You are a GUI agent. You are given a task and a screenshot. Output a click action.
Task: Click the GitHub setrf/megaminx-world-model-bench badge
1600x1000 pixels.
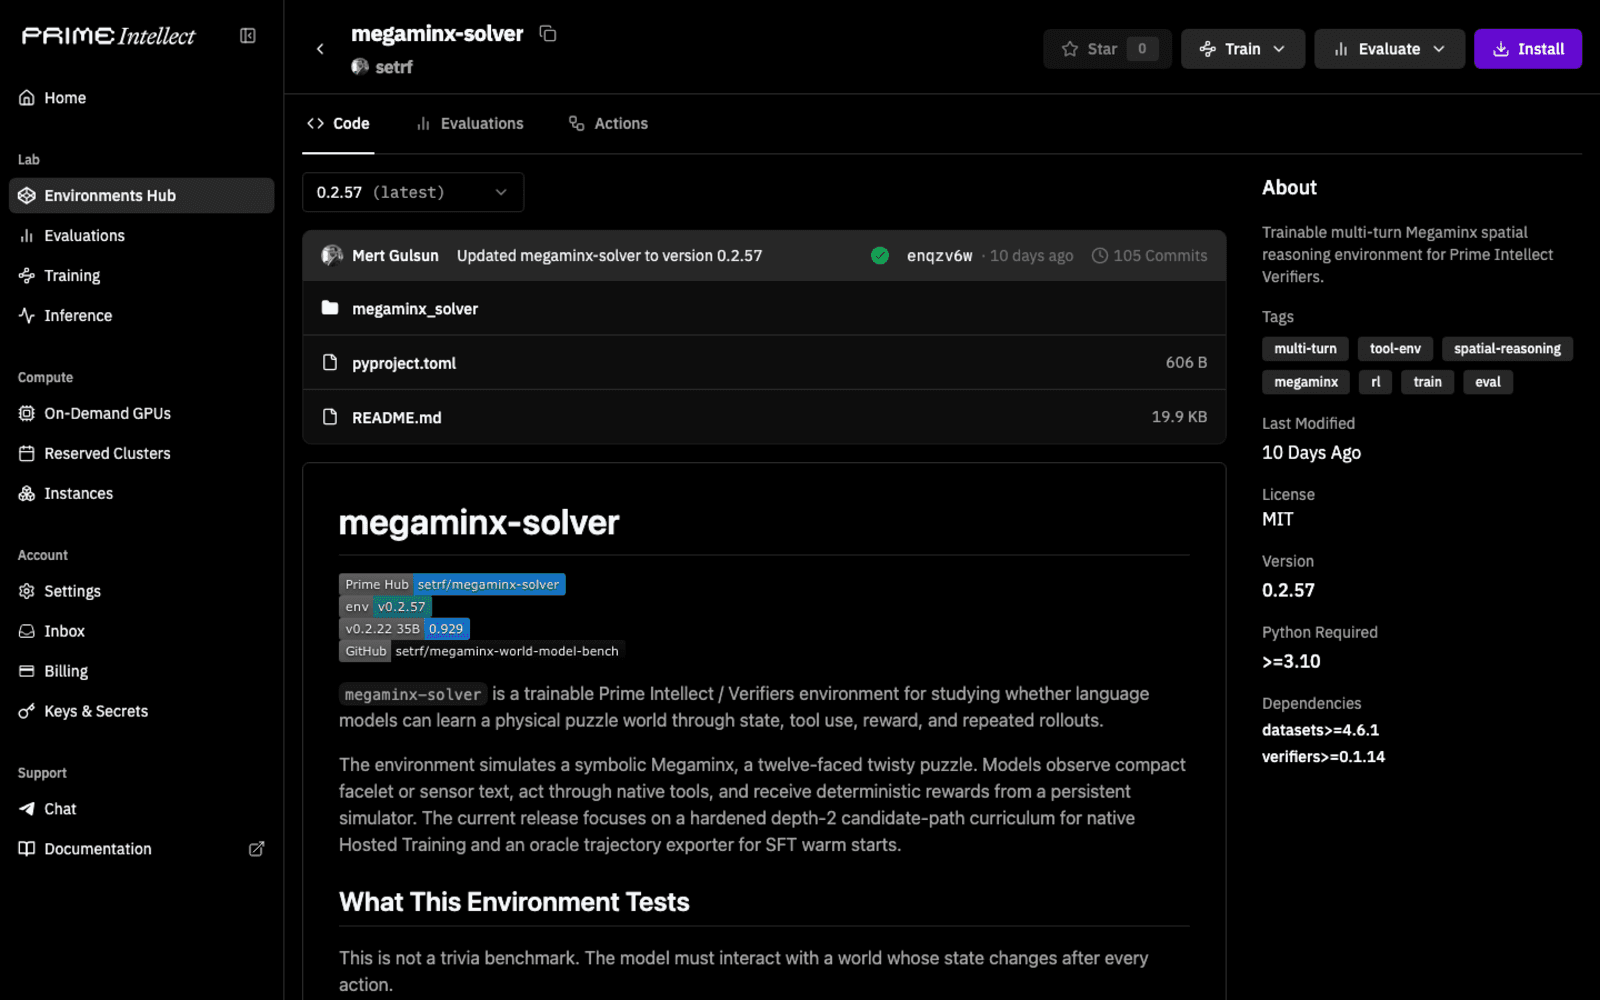pos(482,650)
